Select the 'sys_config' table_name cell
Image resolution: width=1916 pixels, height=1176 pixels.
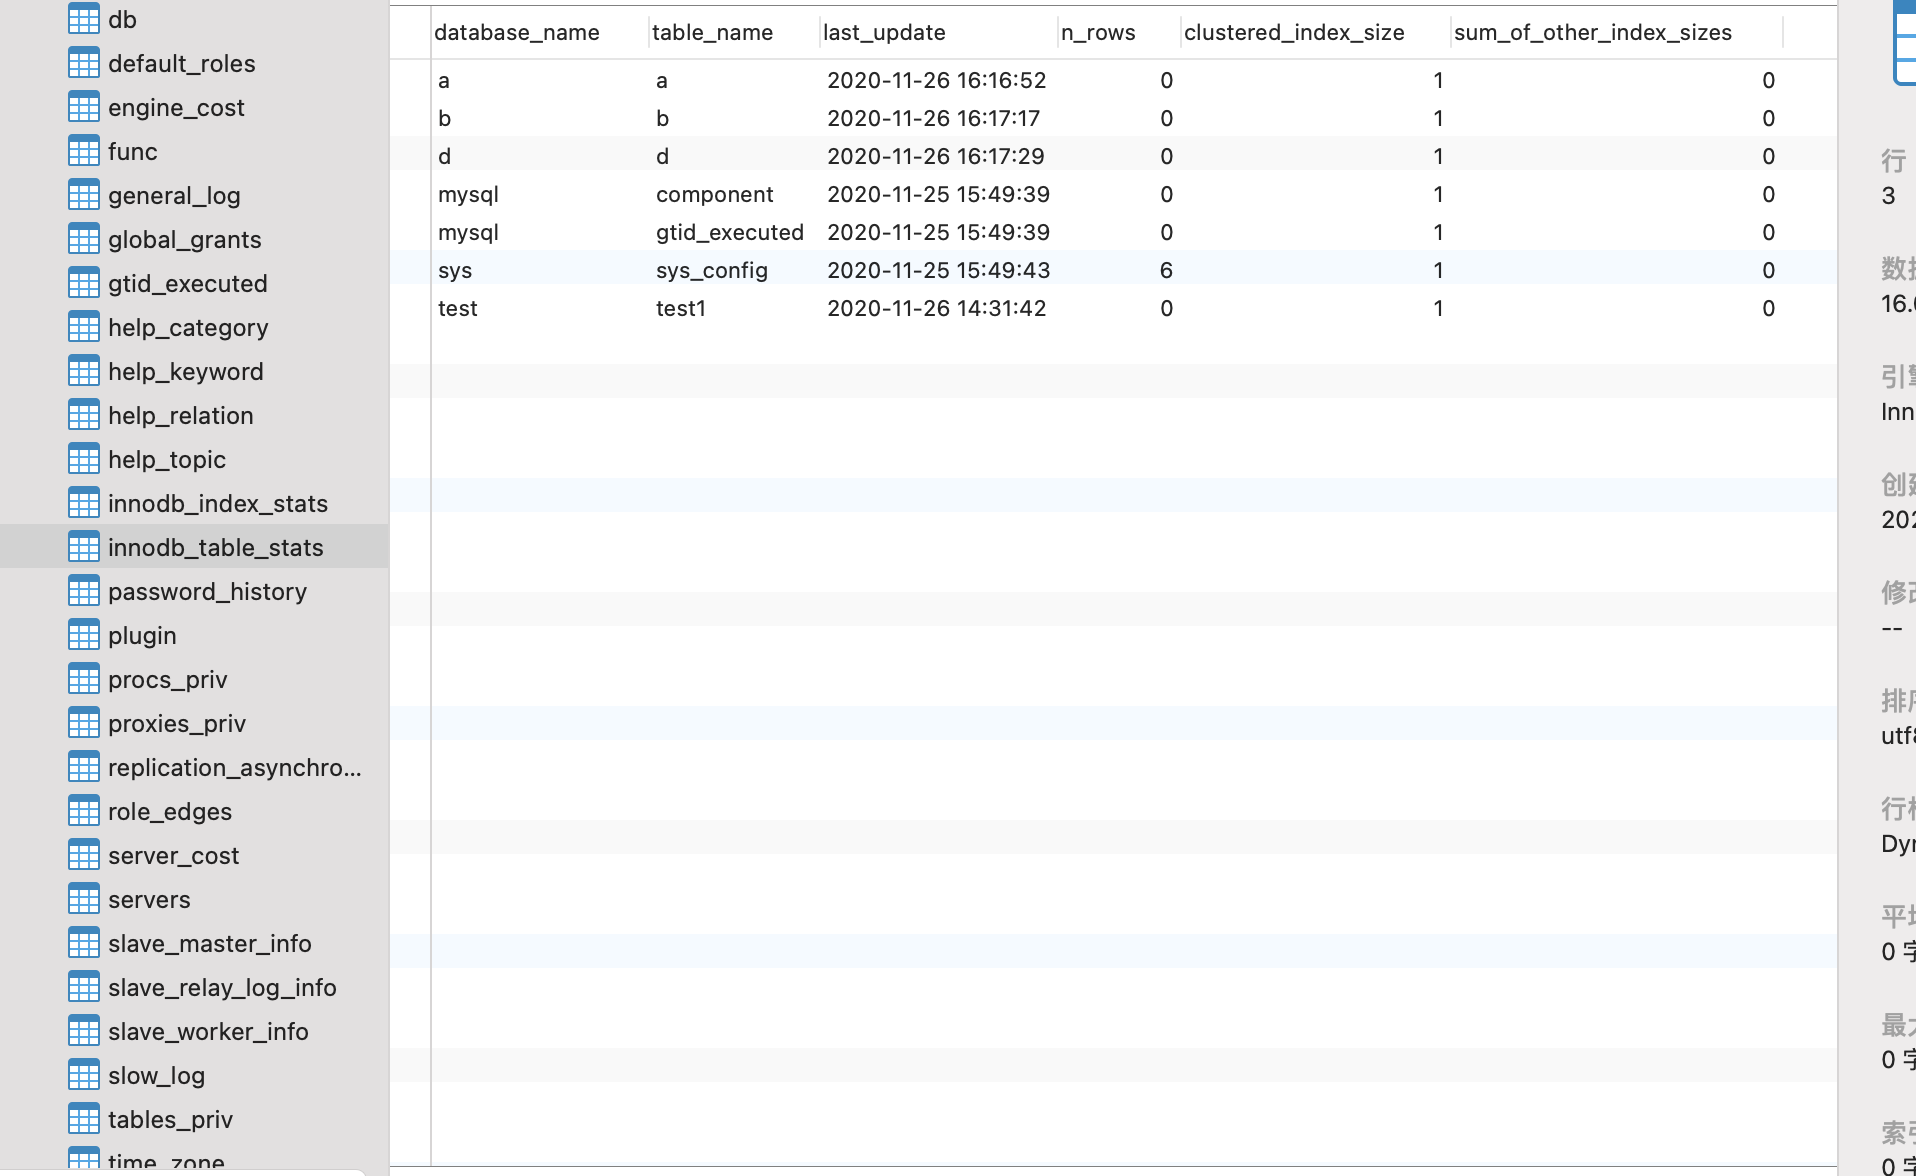(x=712, y=270)
